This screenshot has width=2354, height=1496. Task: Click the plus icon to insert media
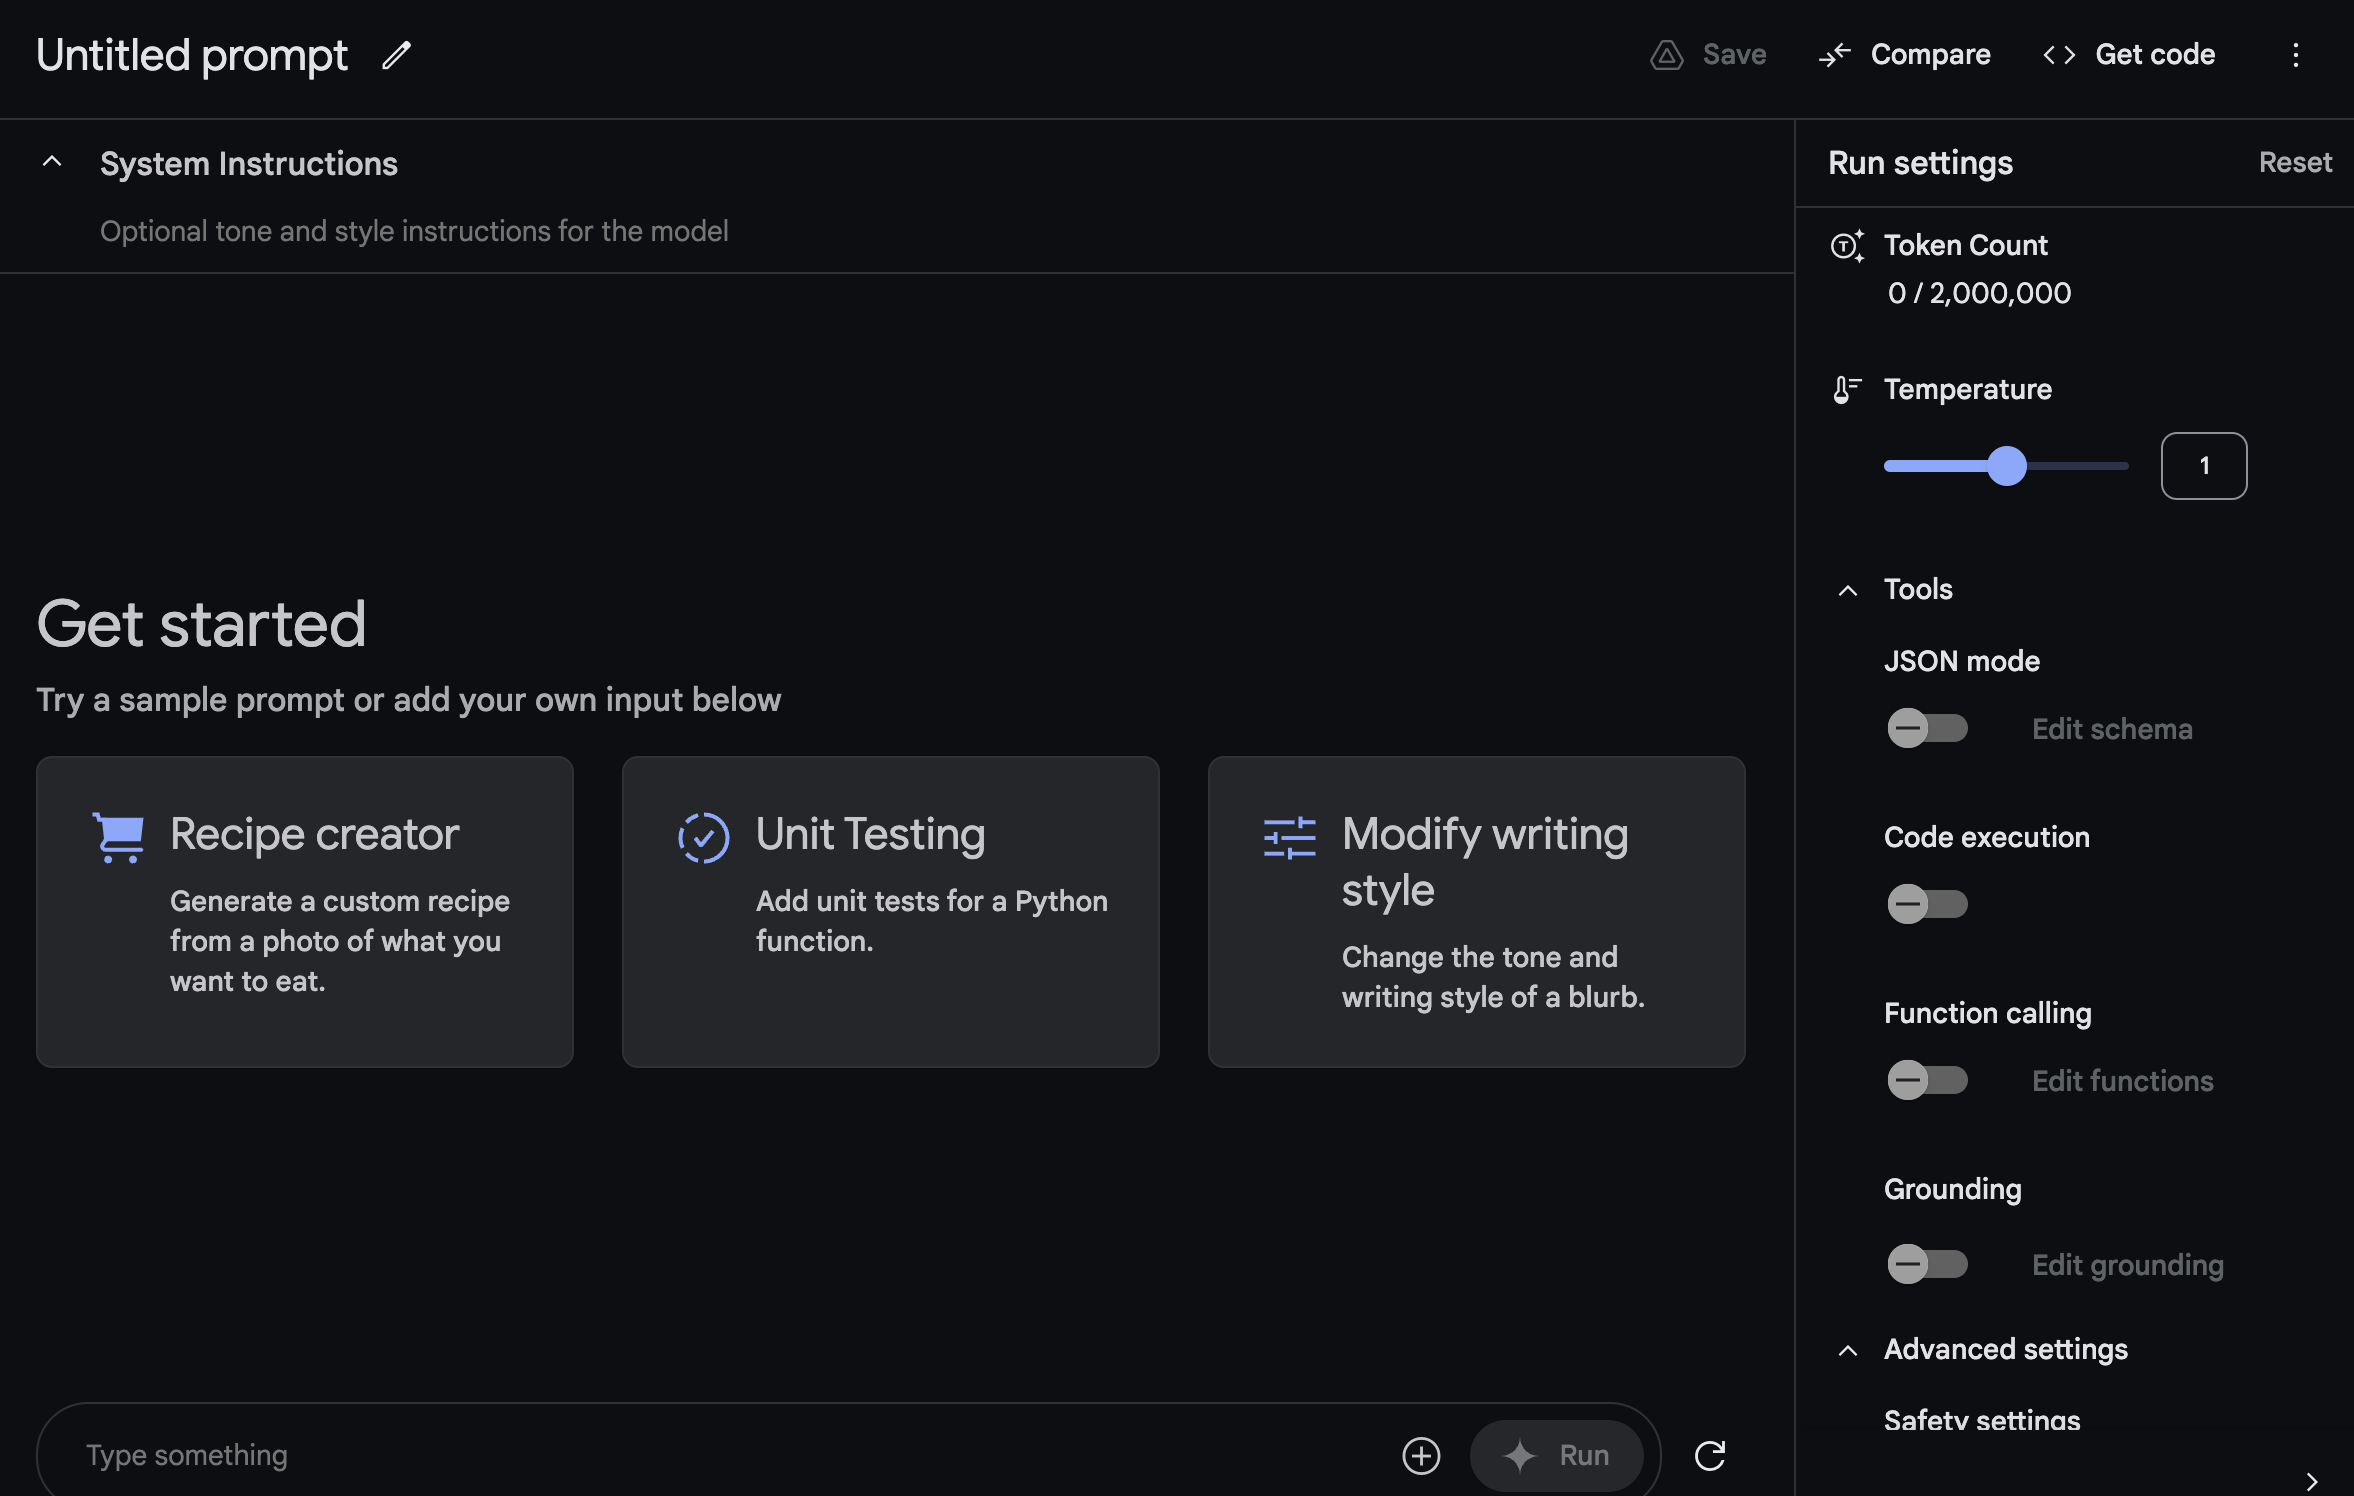(x=1421, y=1455)
